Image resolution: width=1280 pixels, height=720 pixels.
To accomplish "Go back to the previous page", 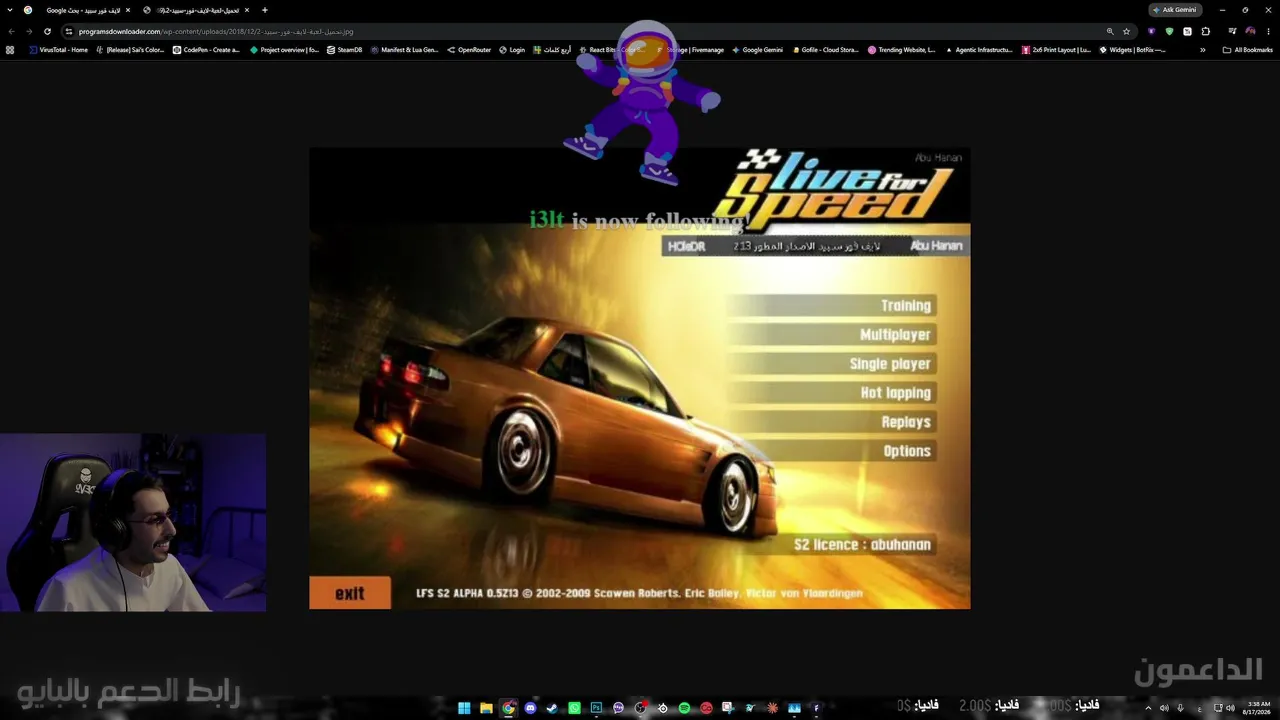I will point(11,31).
